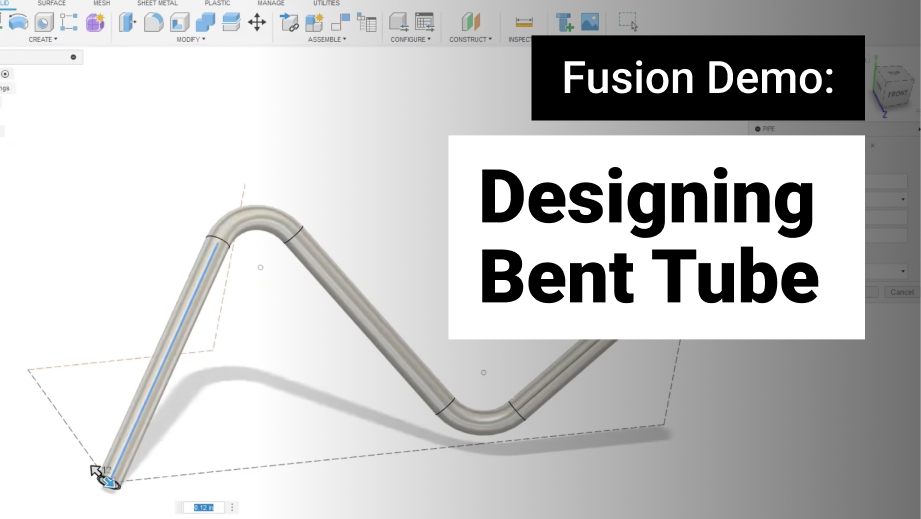Expand the CREATE dropdown menu
921x519 pixels.
pos(43,39)
